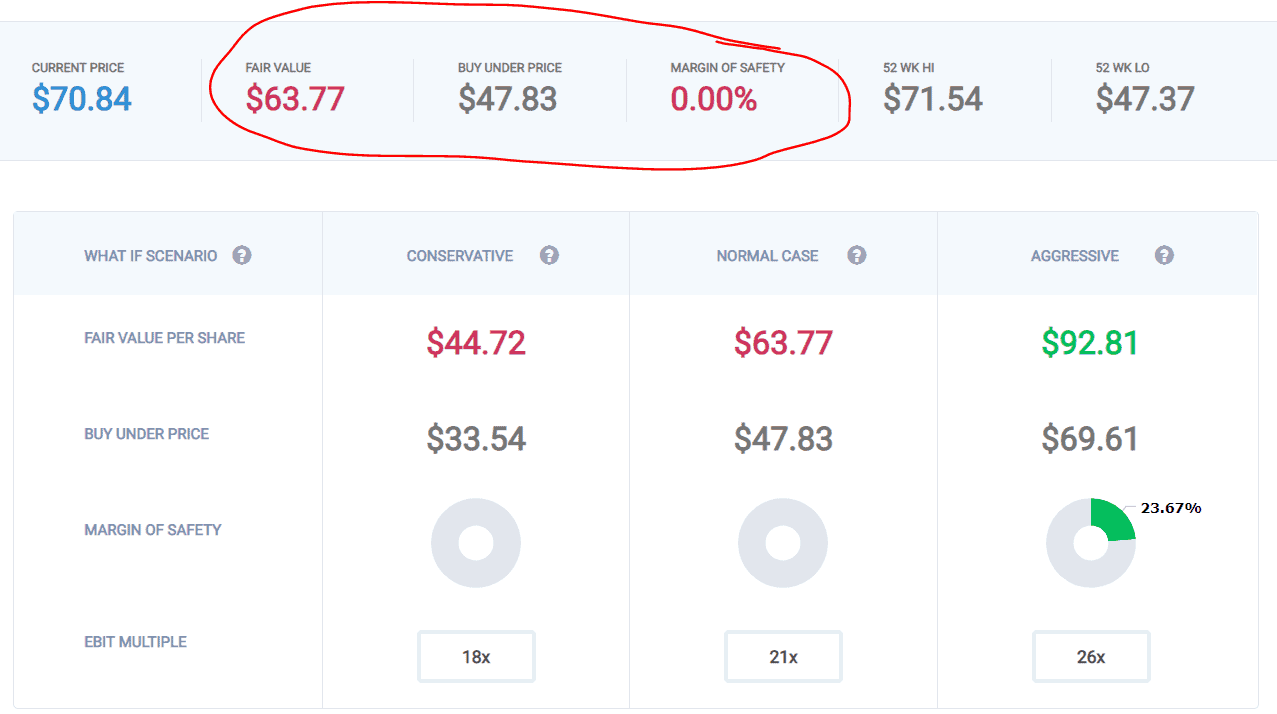Click help icon next to What If Scenario
Screen dimensions: 1277x714
(x=242, y=255)
